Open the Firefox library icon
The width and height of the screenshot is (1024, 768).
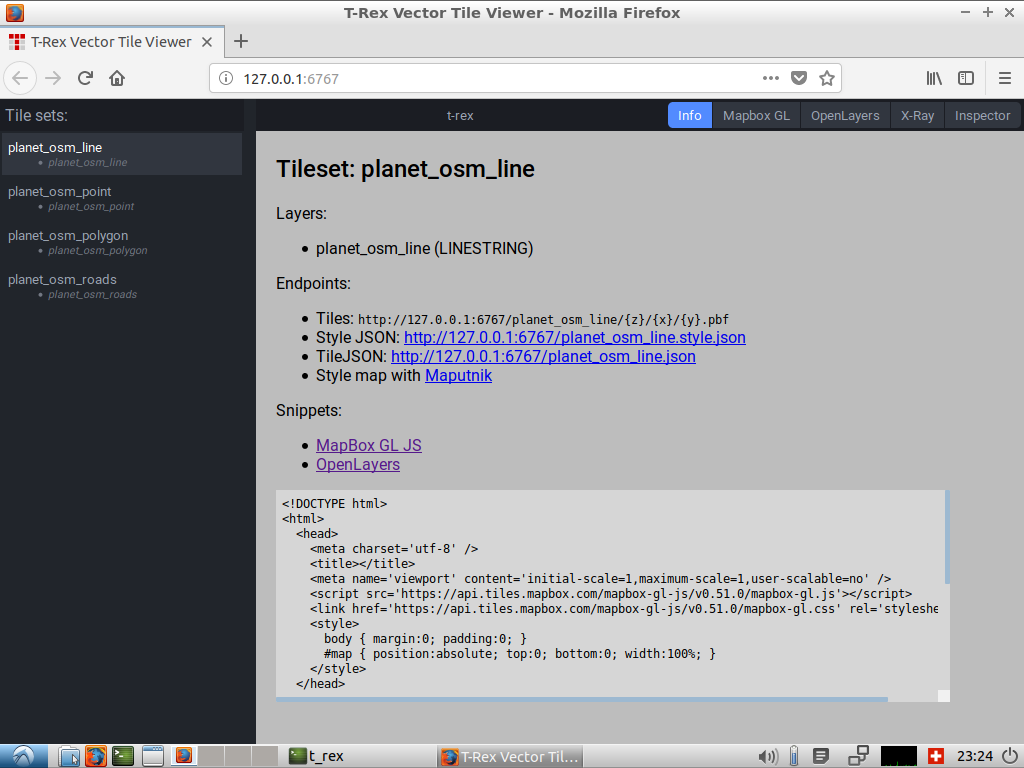pyautogui.click(x=934, y=78)
